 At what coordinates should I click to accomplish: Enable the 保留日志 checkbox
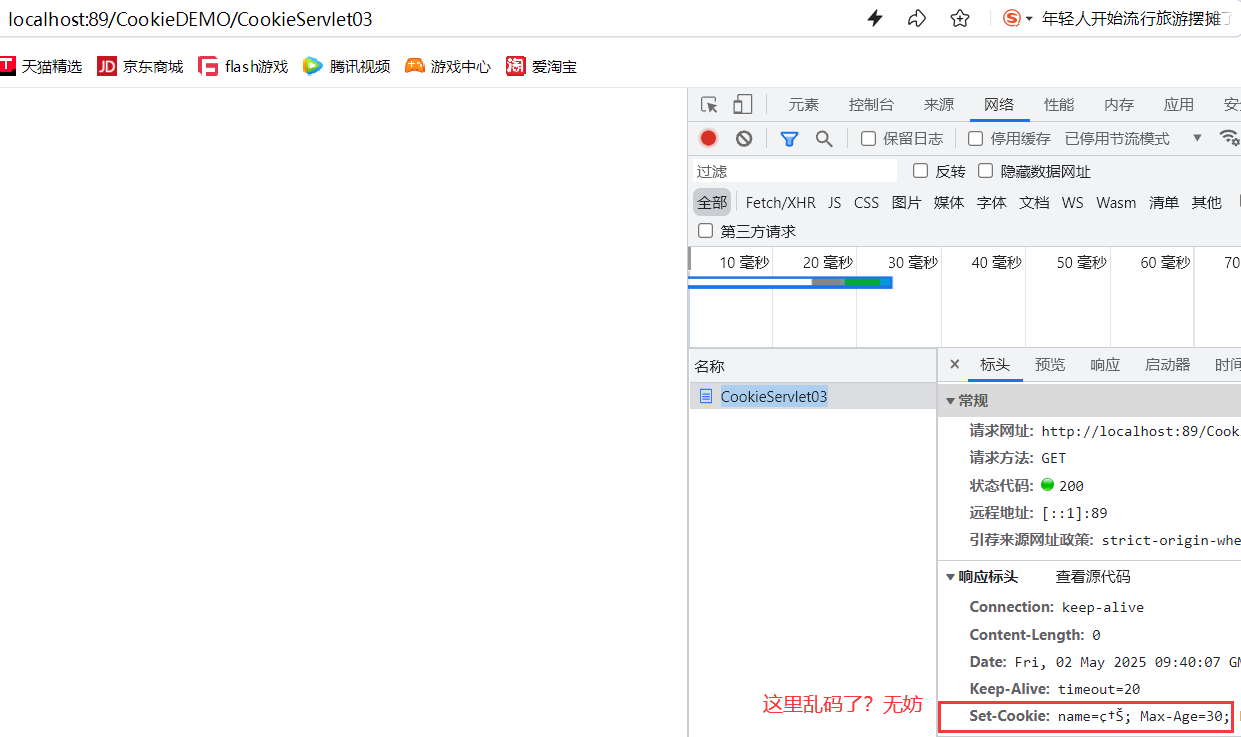(x=869, y=138)
